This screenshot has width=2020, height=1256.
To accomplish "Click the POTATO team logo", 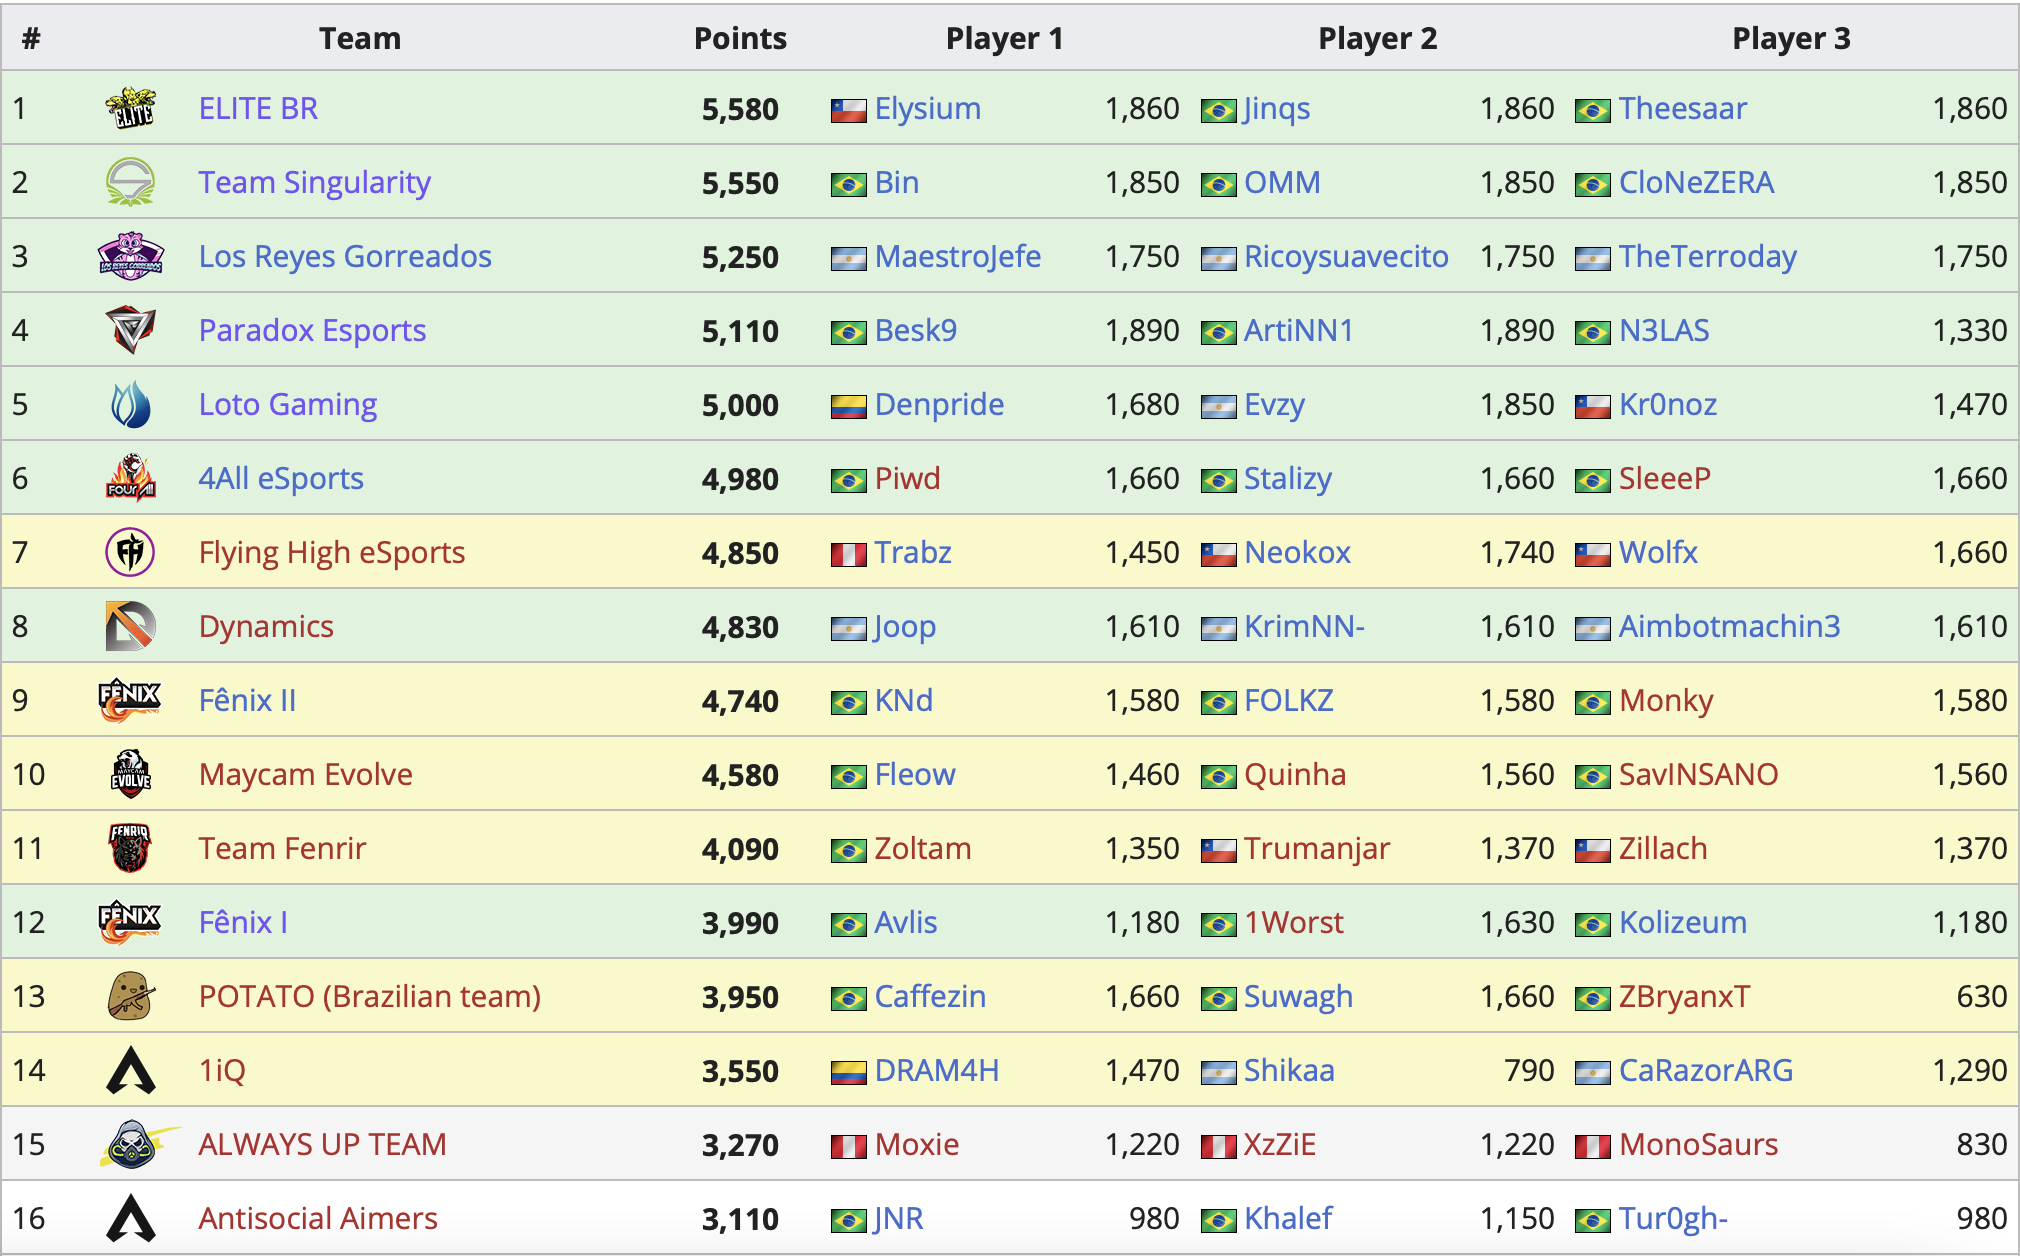I will [131, 996].
